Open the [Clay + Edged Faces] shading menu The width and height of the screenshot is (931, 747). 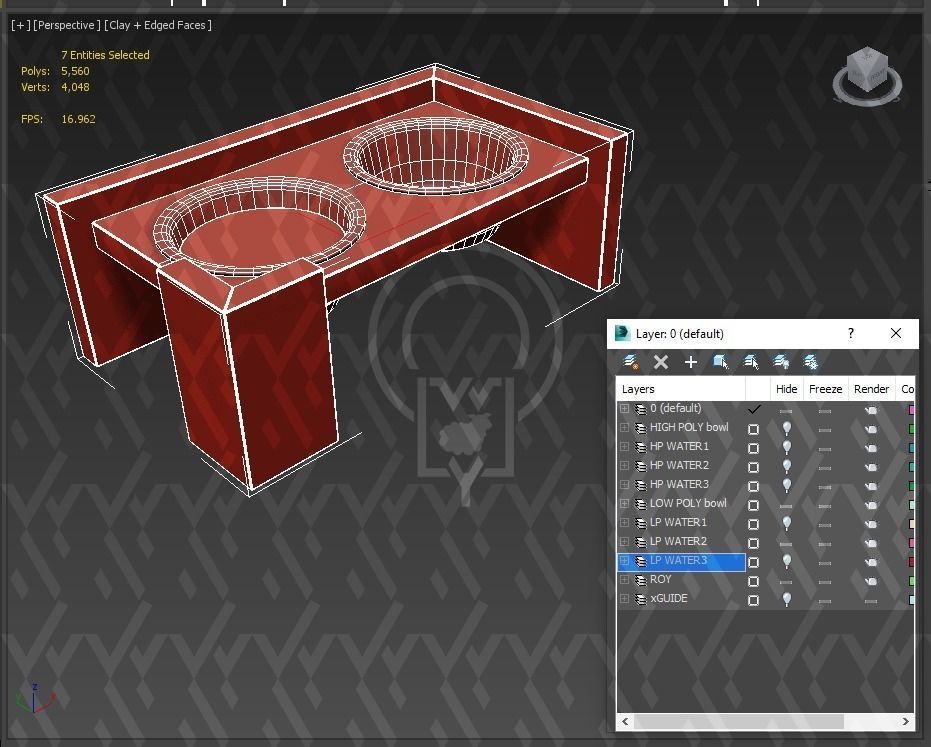pyautogui.click(x=158, y=25)
